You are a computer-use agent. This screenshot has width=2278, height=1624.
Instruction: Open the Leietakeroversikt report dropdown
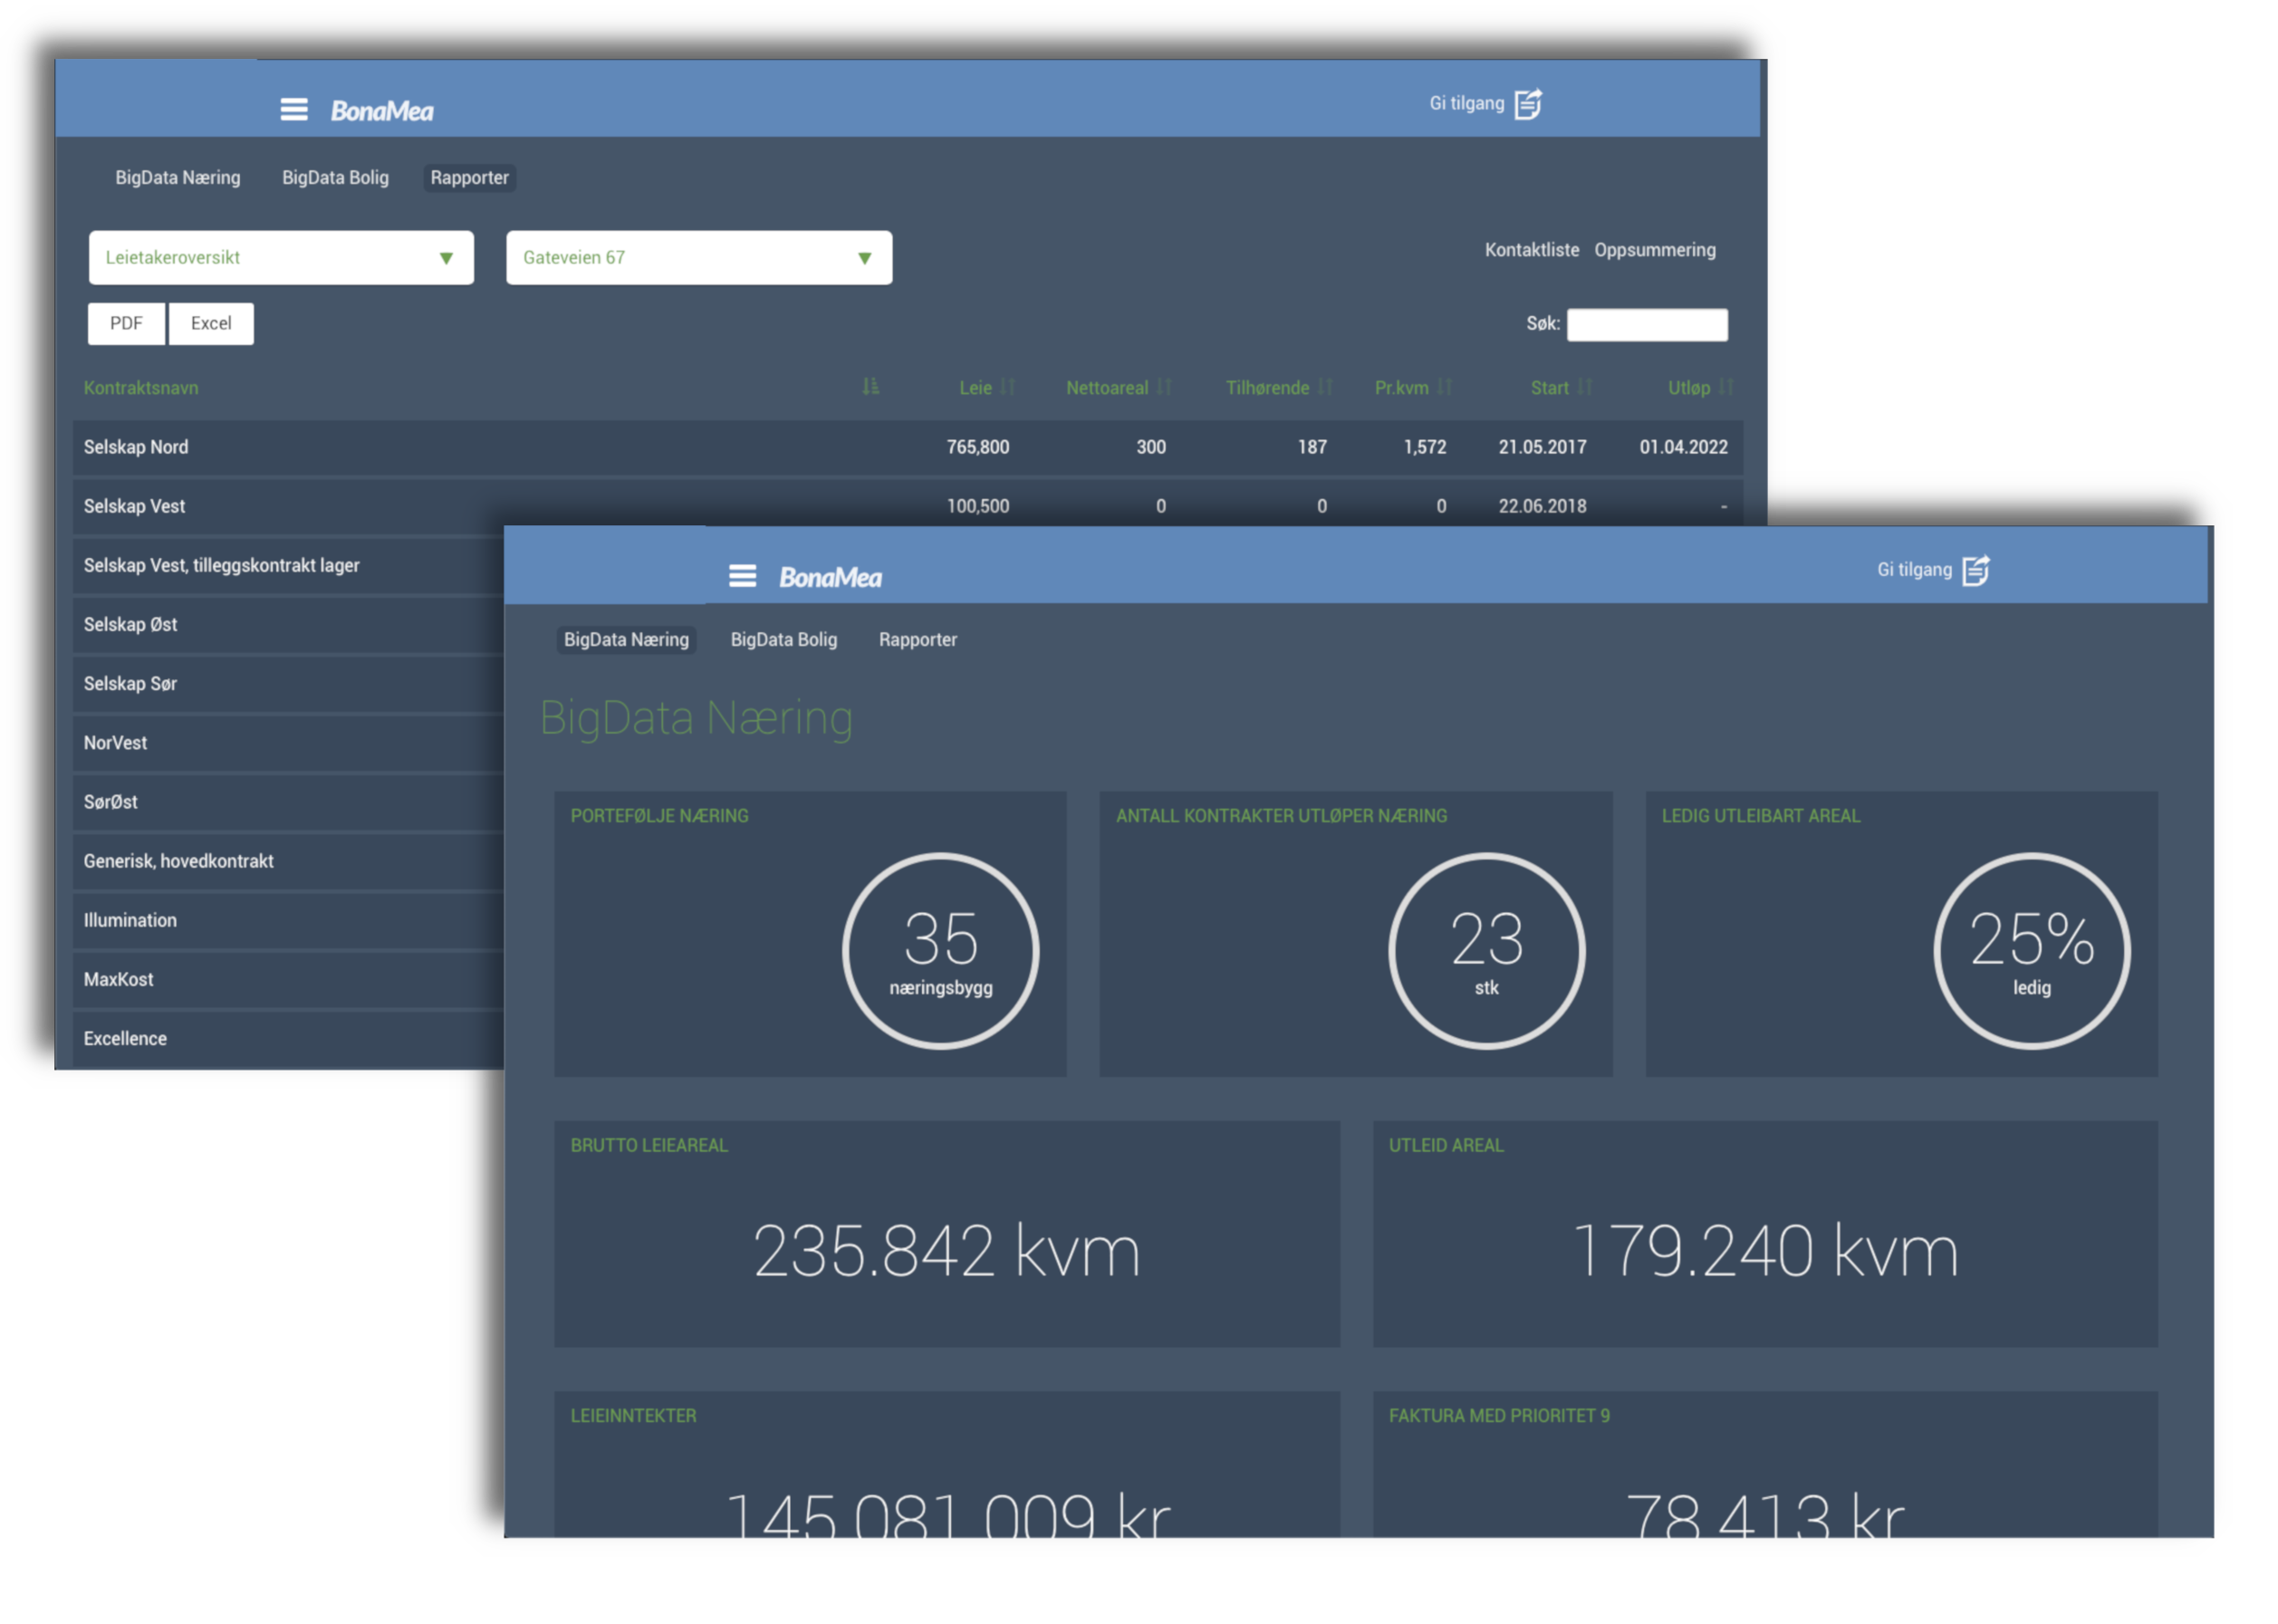[281, 258]
